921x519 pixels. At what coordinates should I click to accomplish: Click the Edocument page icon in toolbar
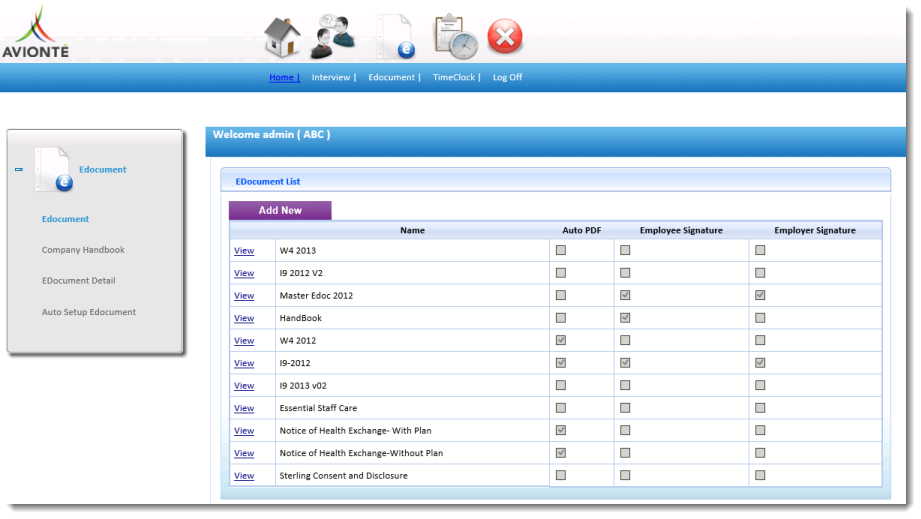point(396,37)
